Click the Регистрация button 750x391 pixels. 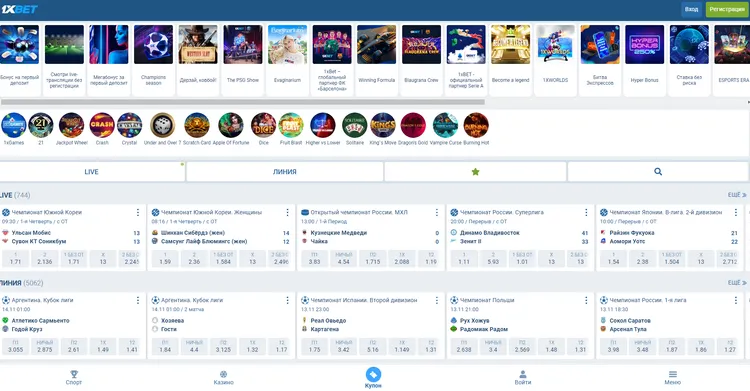click(727, 9)
